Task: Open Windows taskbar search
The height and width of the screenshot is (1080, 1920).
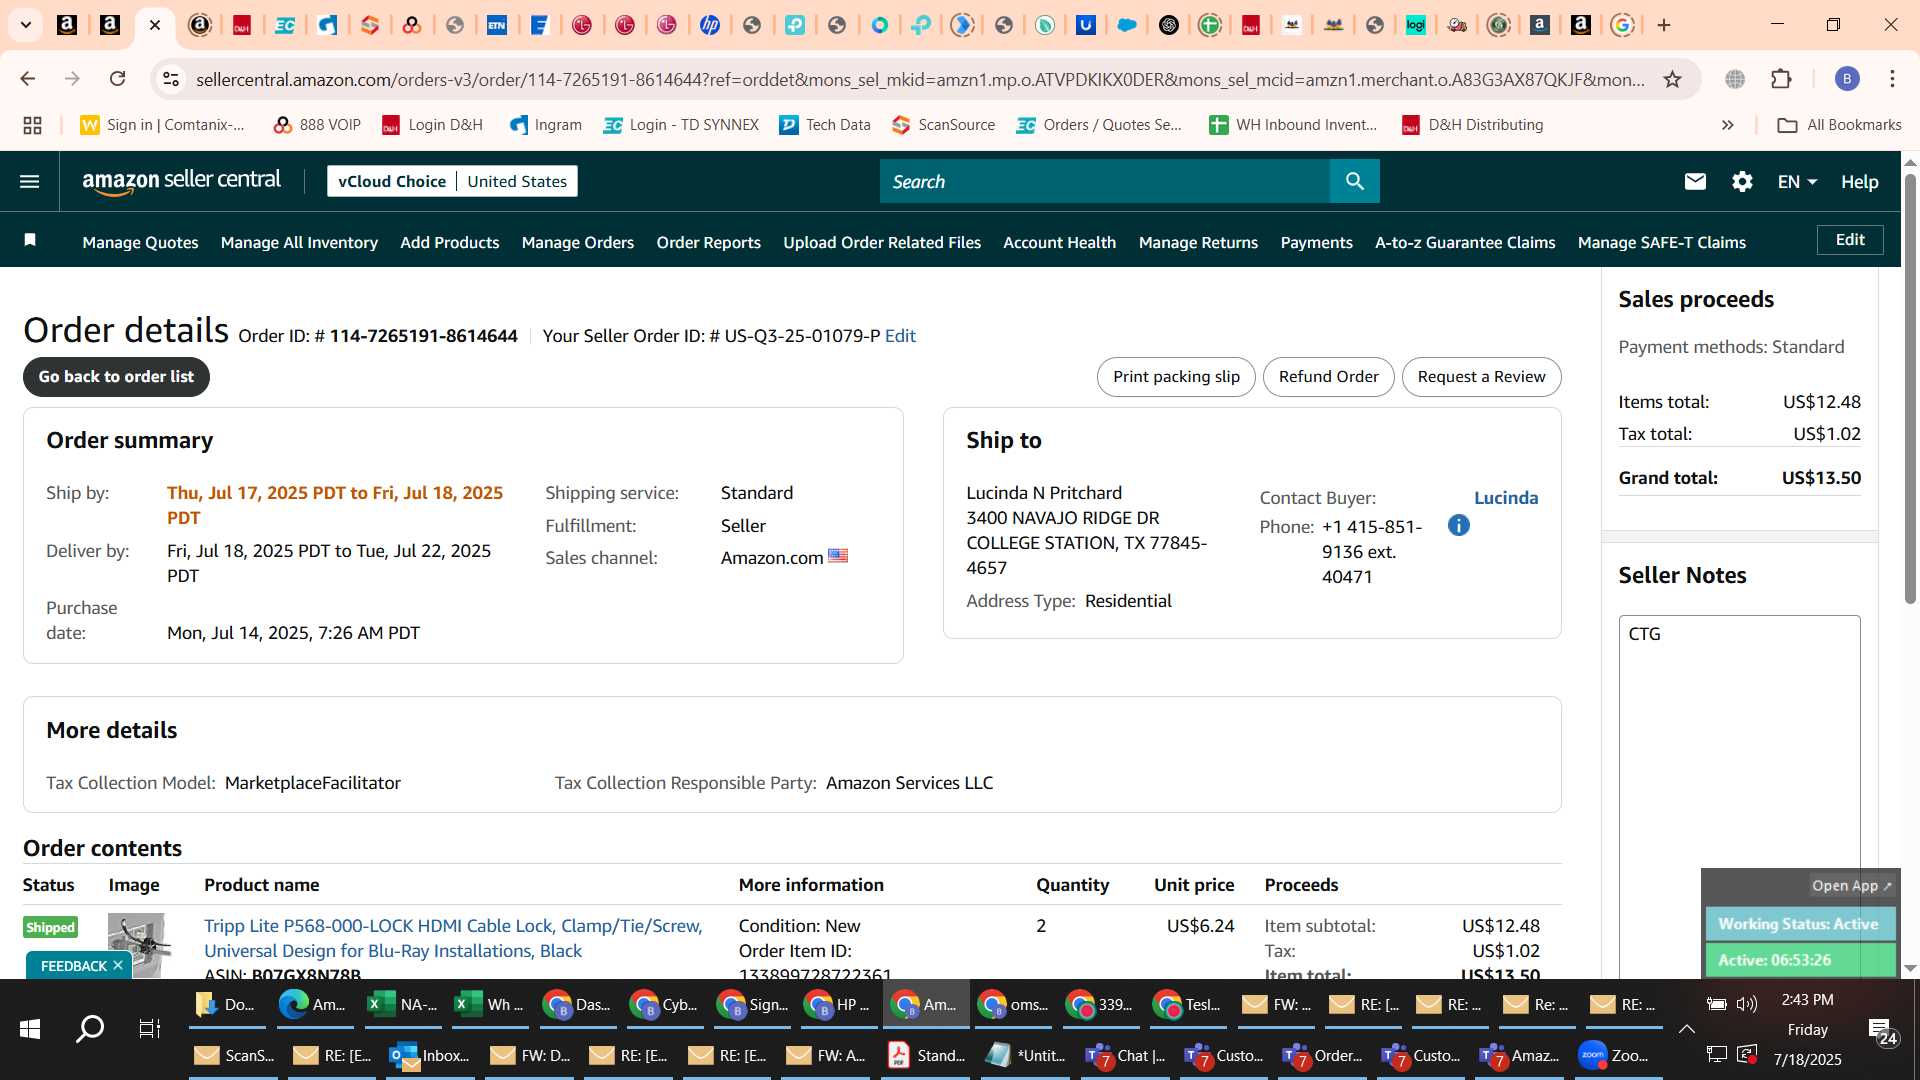Action: pos(90,1028)
